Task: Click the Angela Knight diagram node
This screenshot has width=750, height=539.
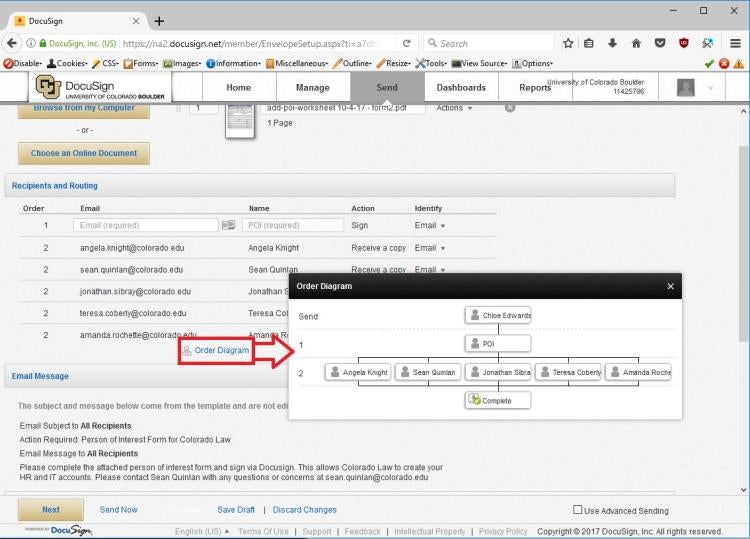Action: [358, 372]
